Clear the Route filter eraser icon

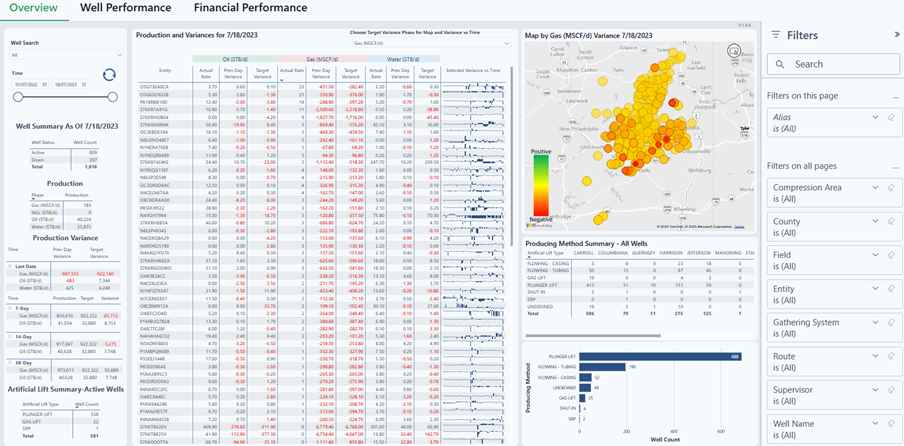[x=891, y=356]
